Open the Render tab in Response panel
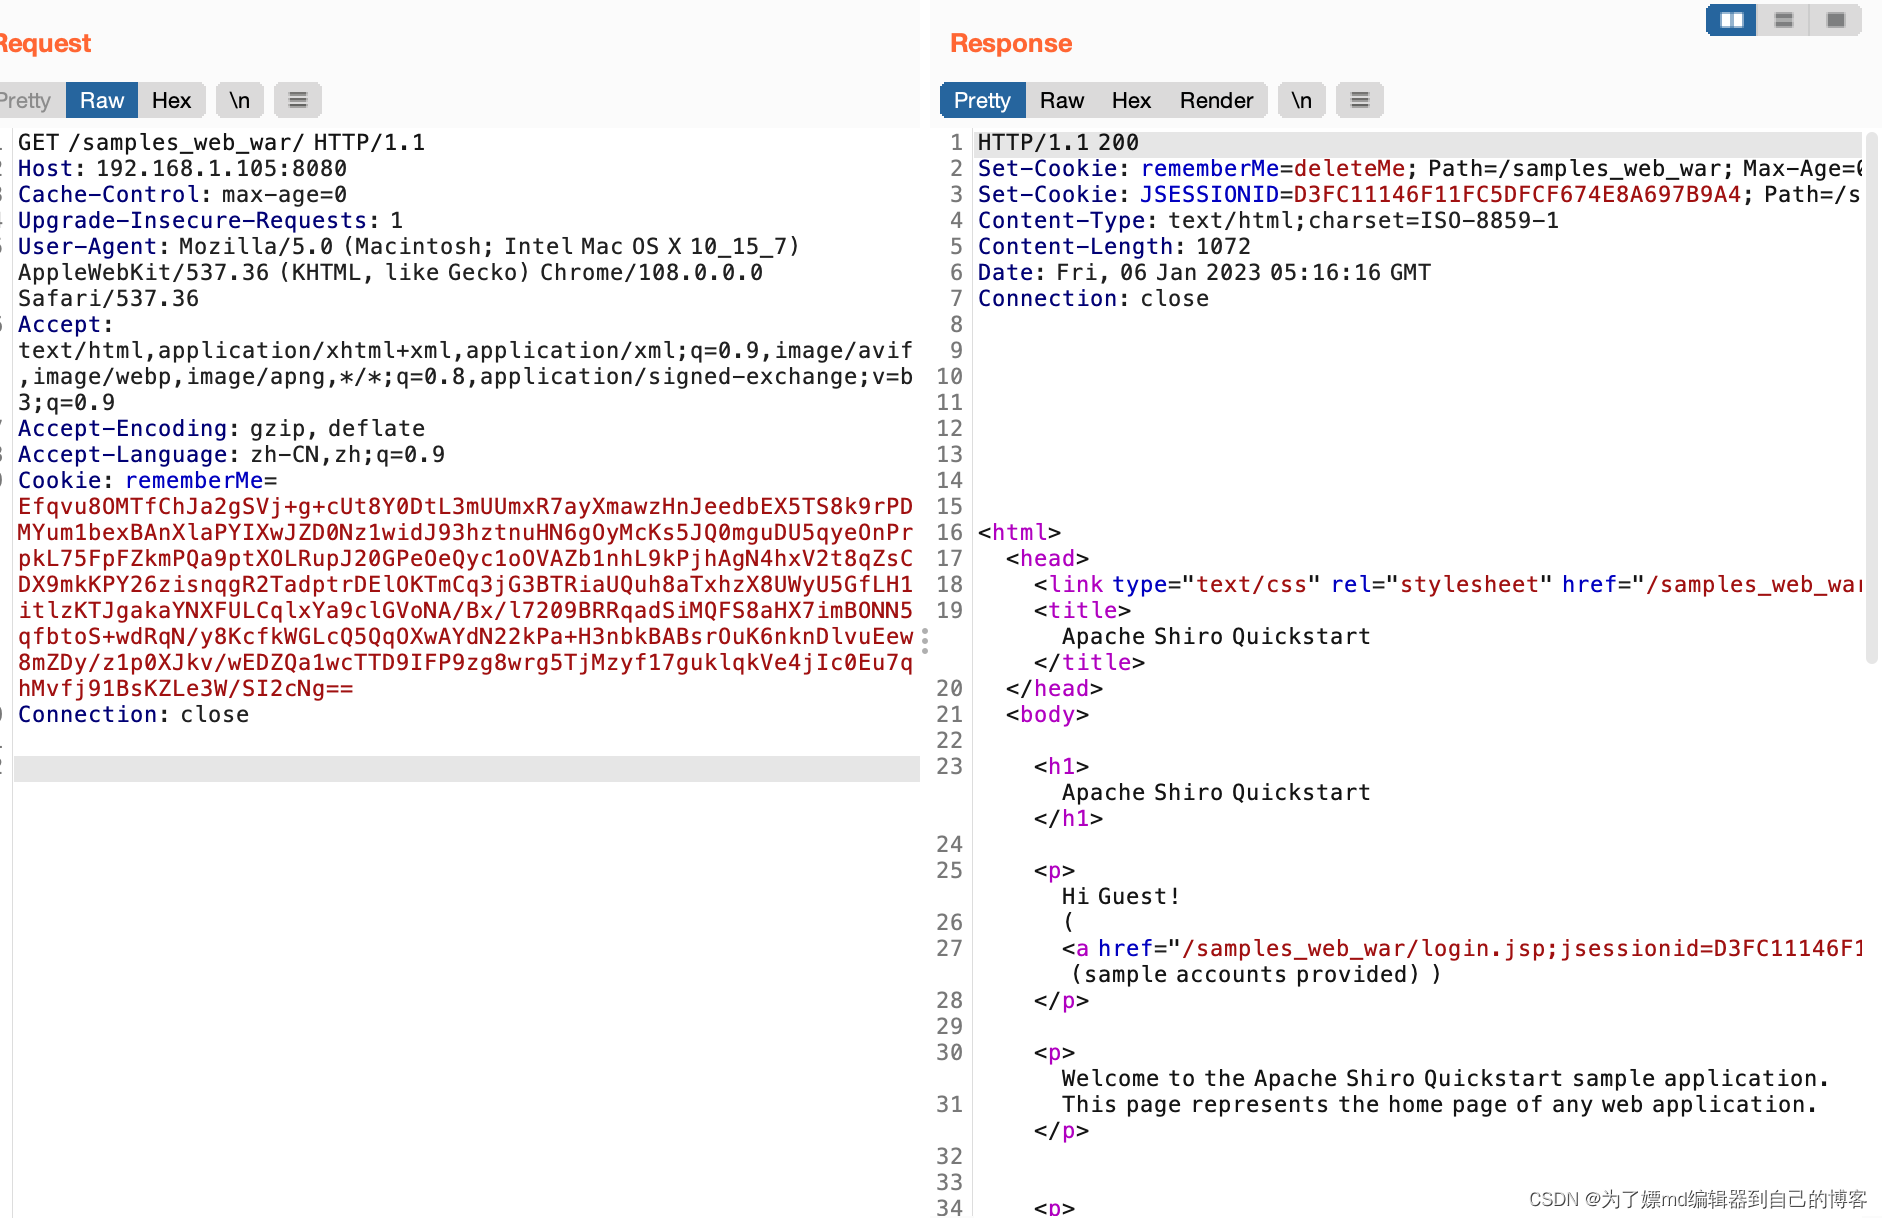 (x=1216, y=100)
